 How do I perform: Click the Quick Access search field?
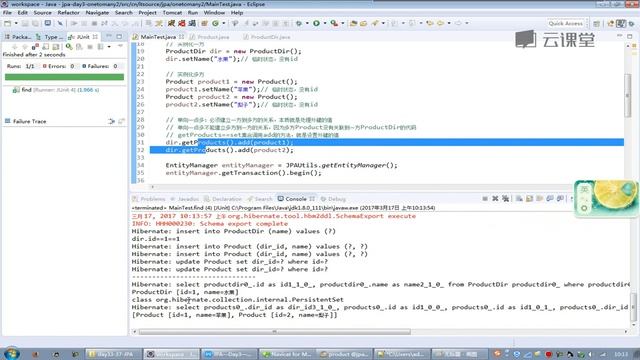click(x=566, y=23)
